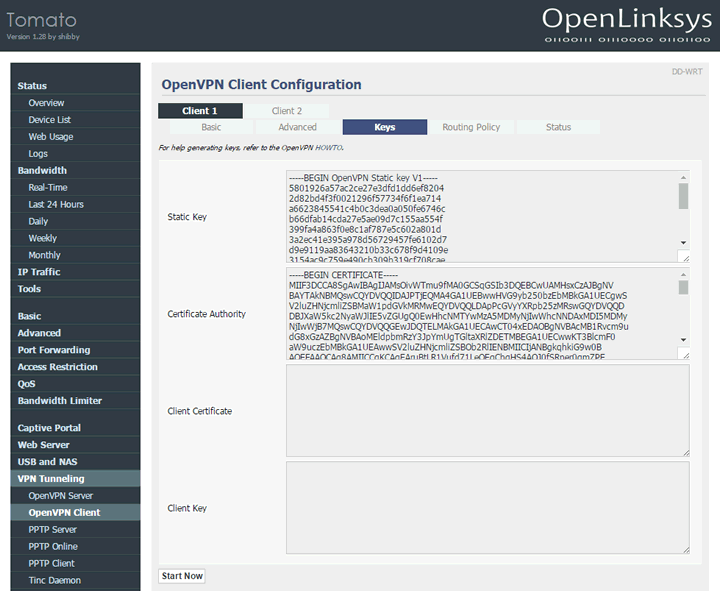The image size is (720, 591).
Task: Open Device List page
Action: [75, 120]
